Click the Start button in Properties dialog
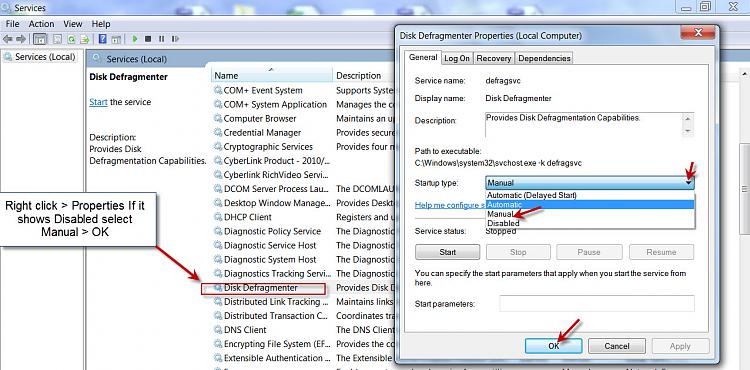 point(447,252)
